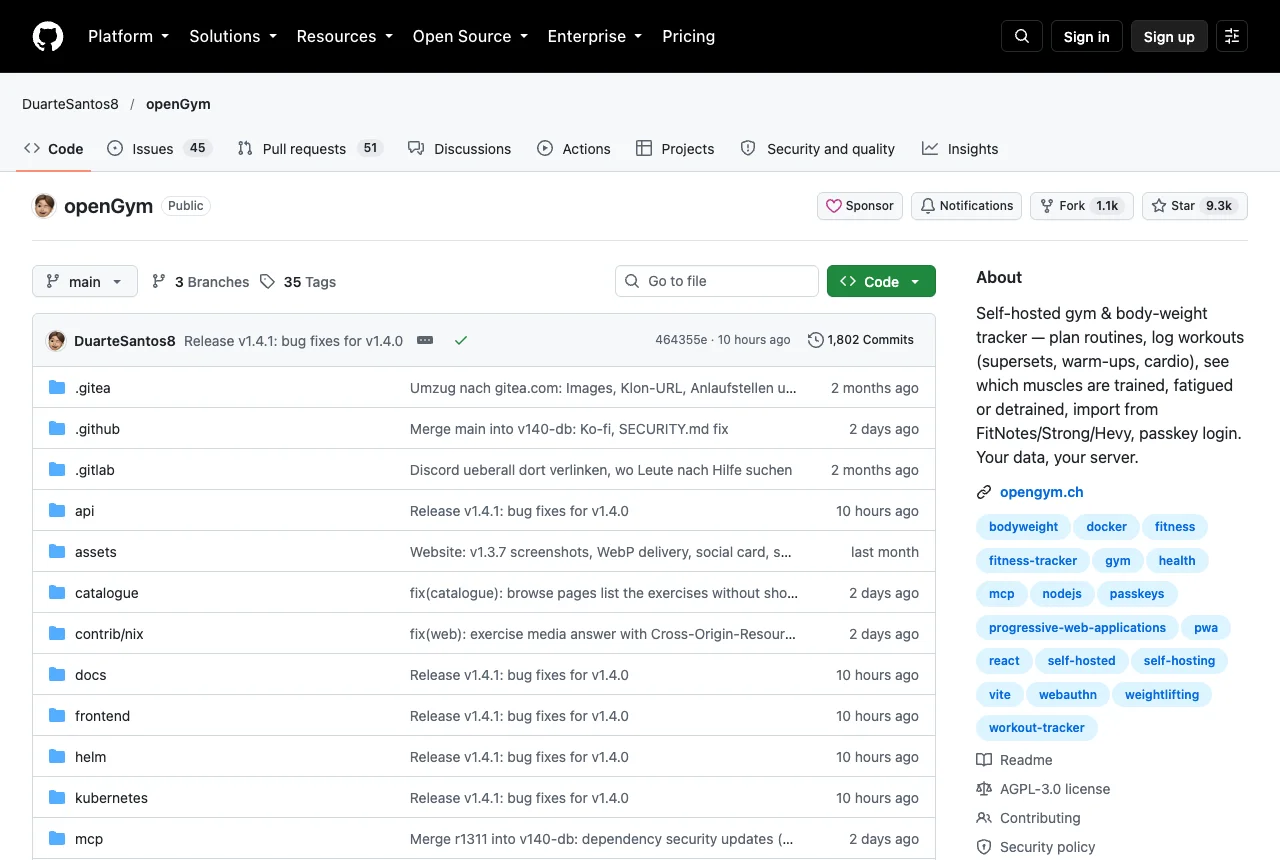Viewport: 1280px width, 860px height.
Task: Open the Pull requests tab
Action: point(310,148)
